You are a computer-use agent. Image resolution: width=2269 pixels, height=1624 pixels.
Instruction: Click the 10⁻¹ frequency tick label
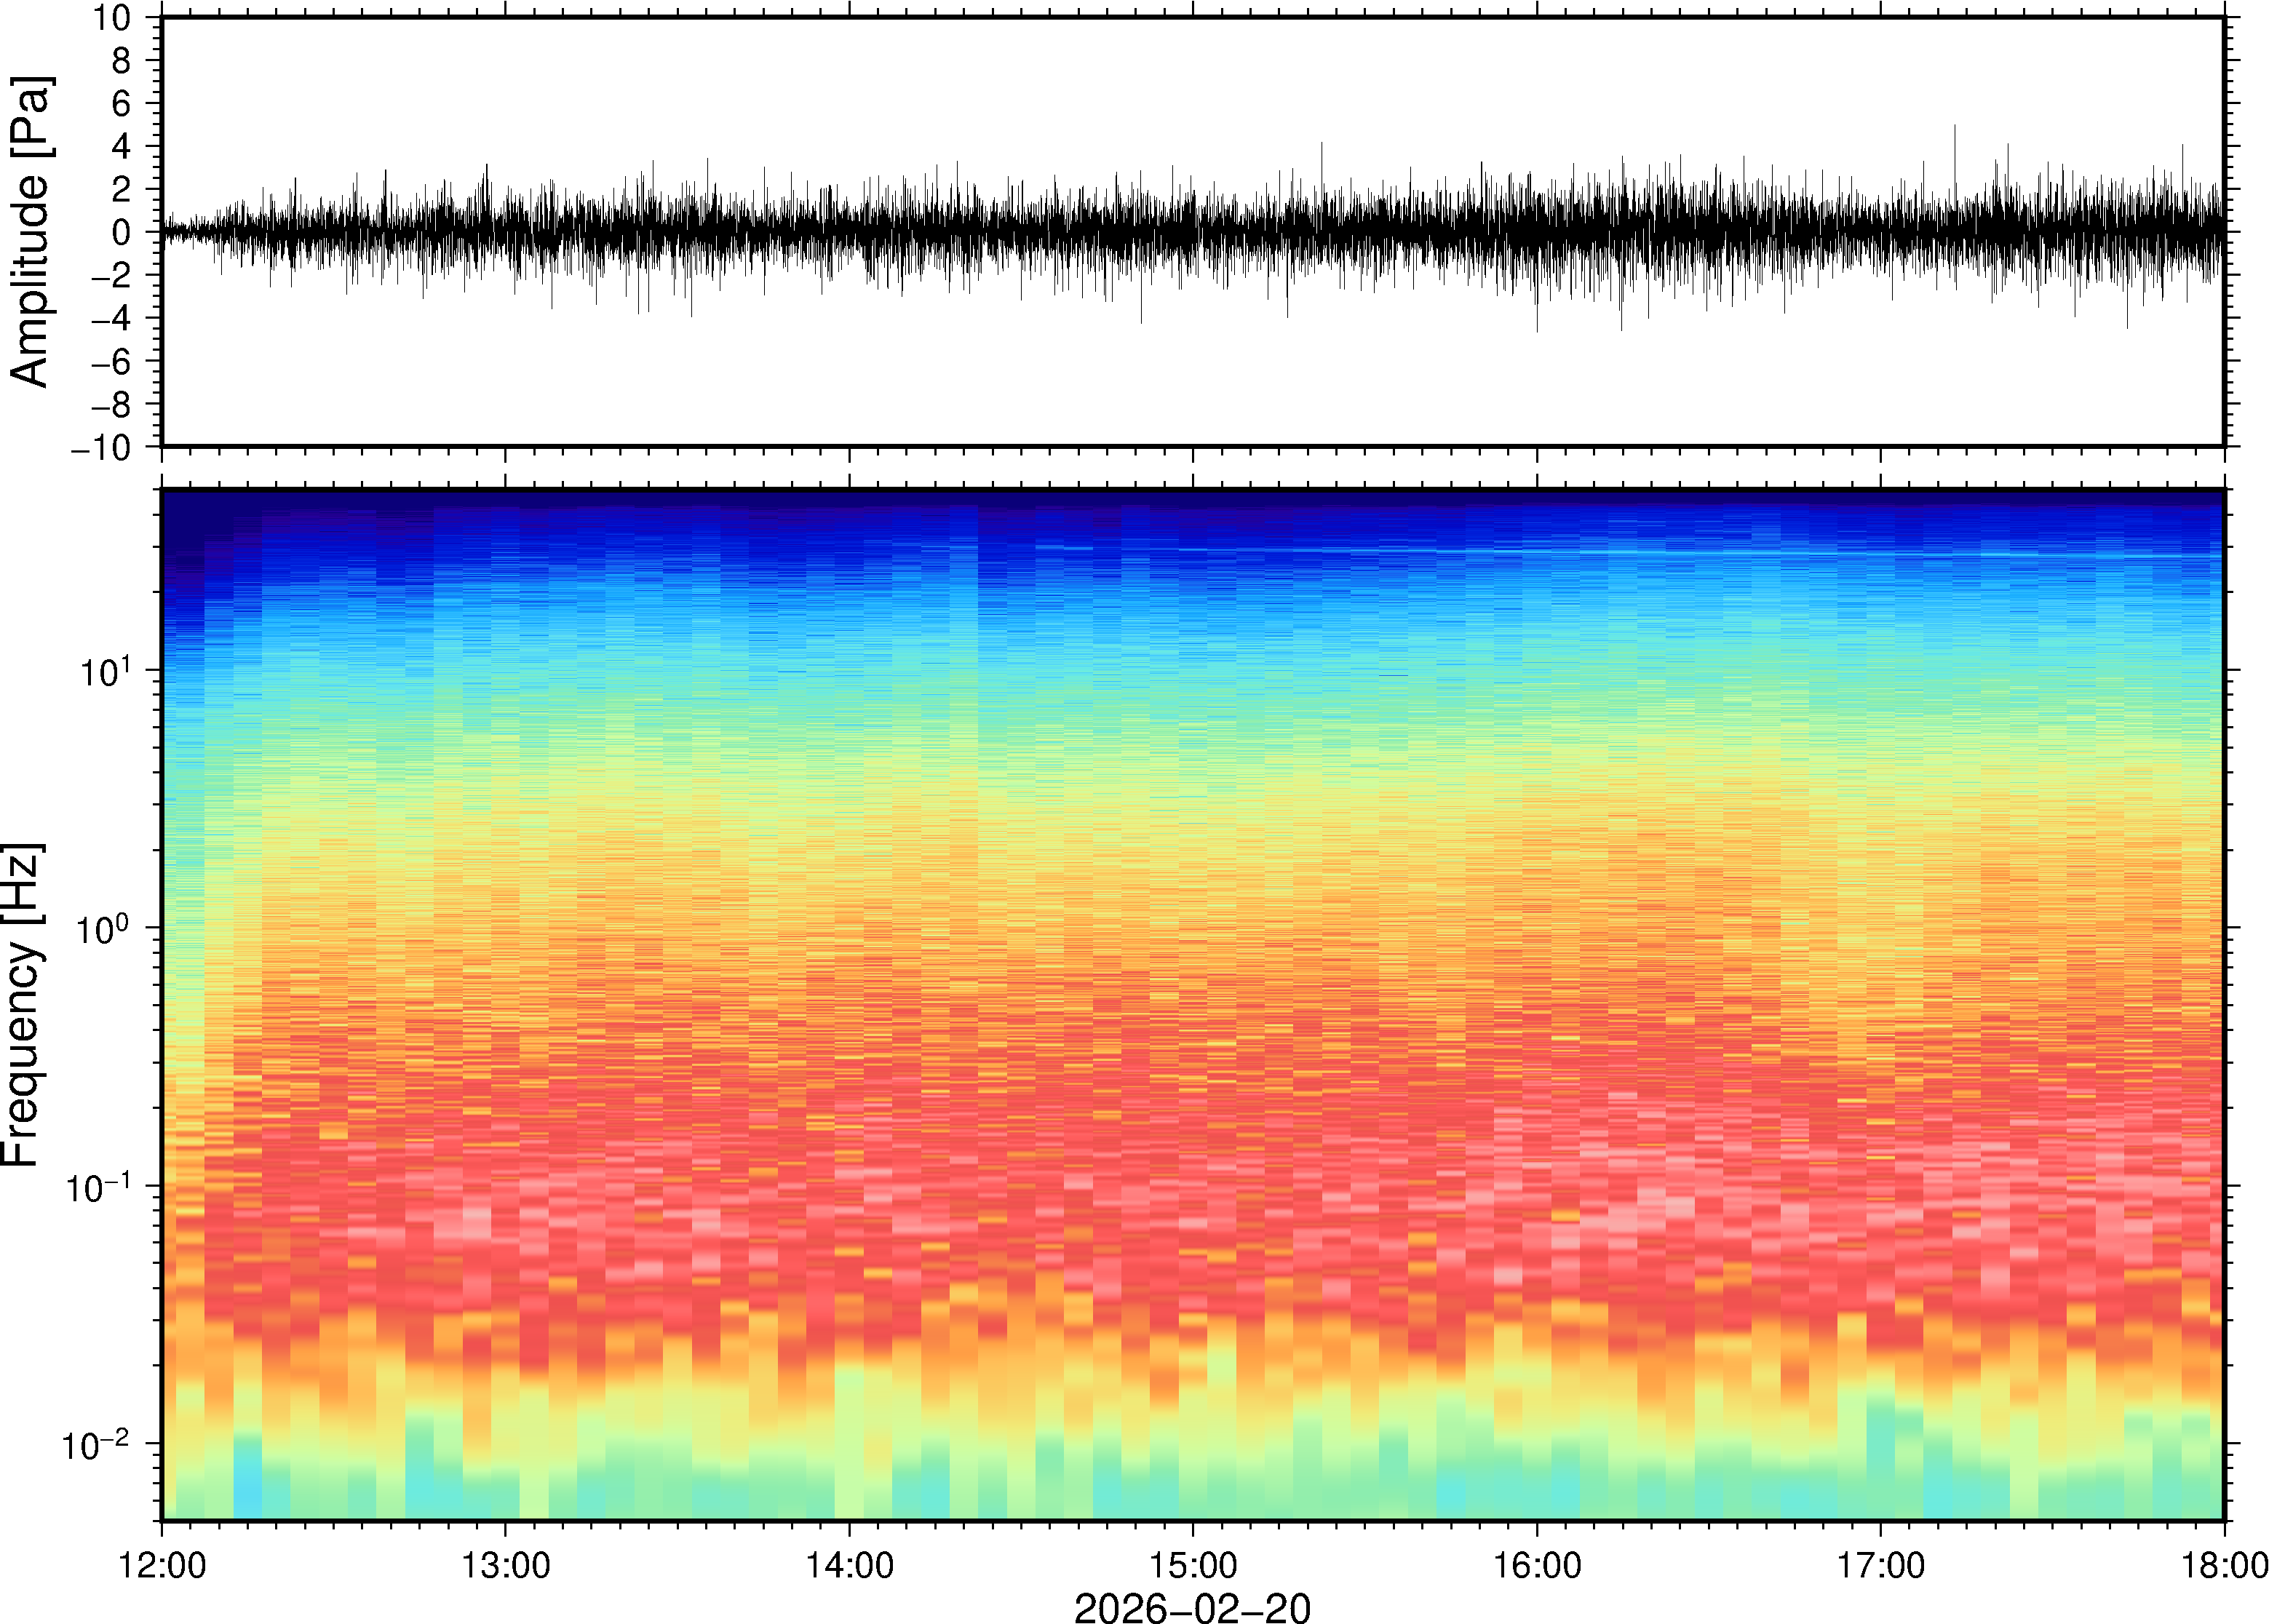click(x=98, y=1188)
